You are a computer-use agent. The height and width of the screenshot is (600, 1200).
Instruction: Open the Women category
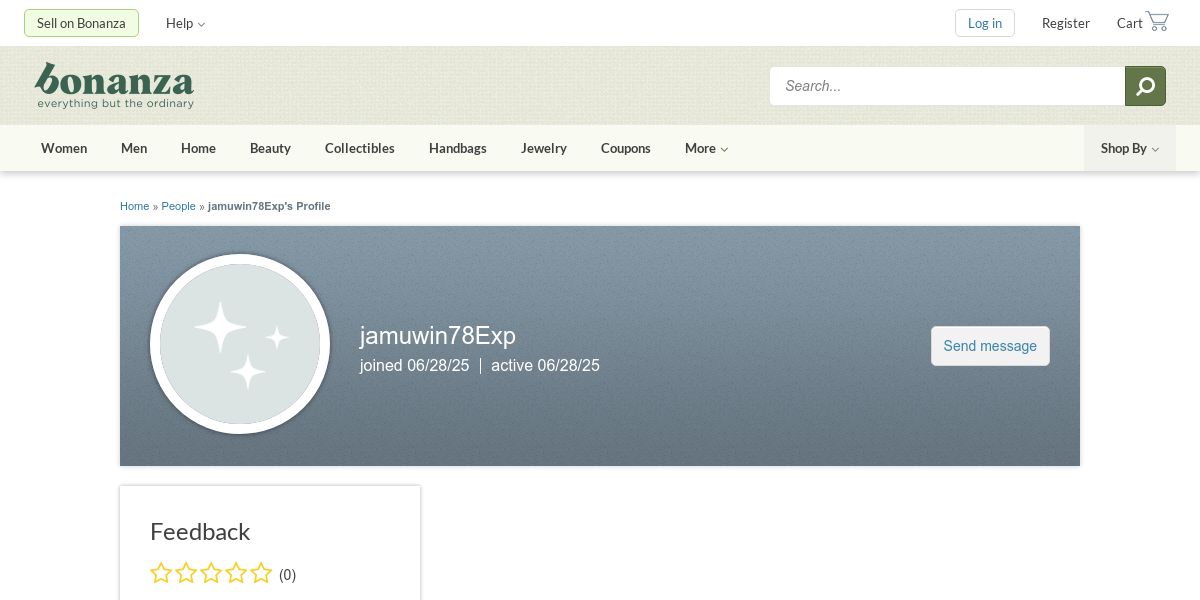[64, 148]
